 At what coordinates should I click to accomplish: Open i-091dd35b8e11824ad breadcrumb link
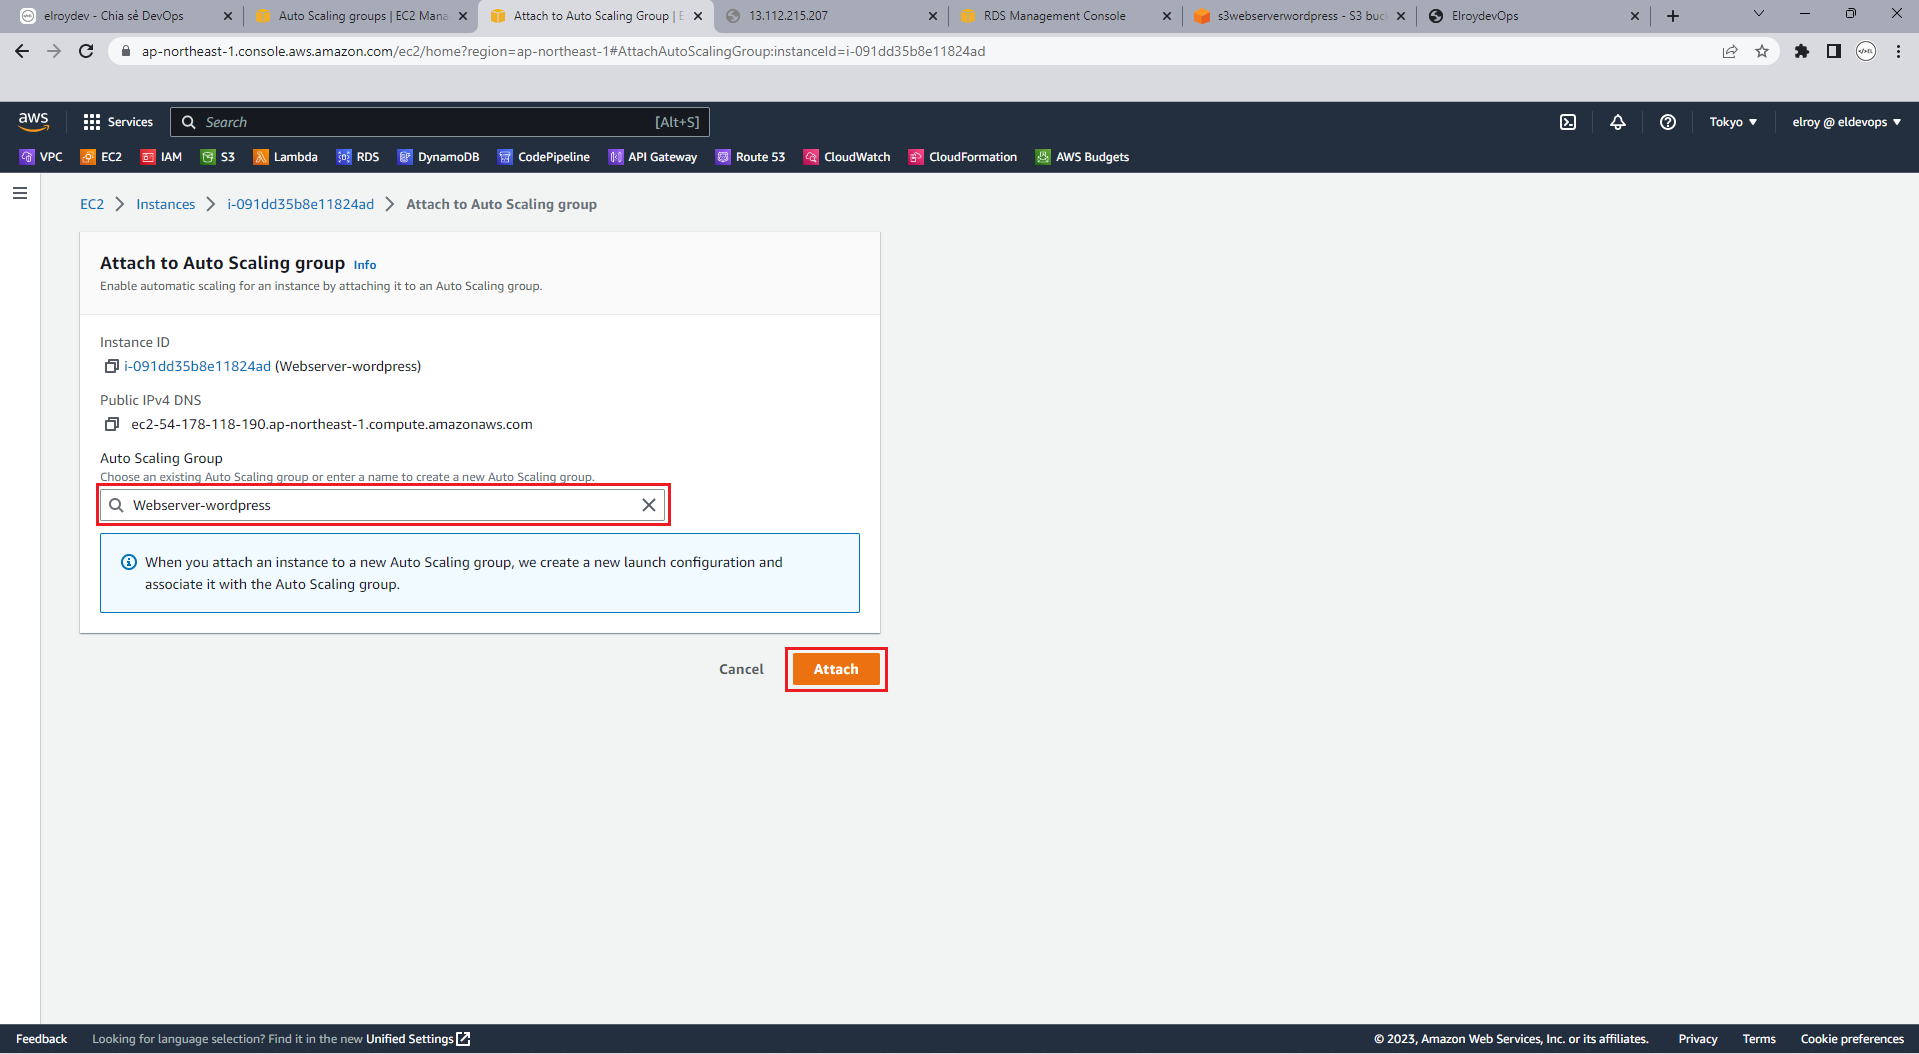(300, 204)
